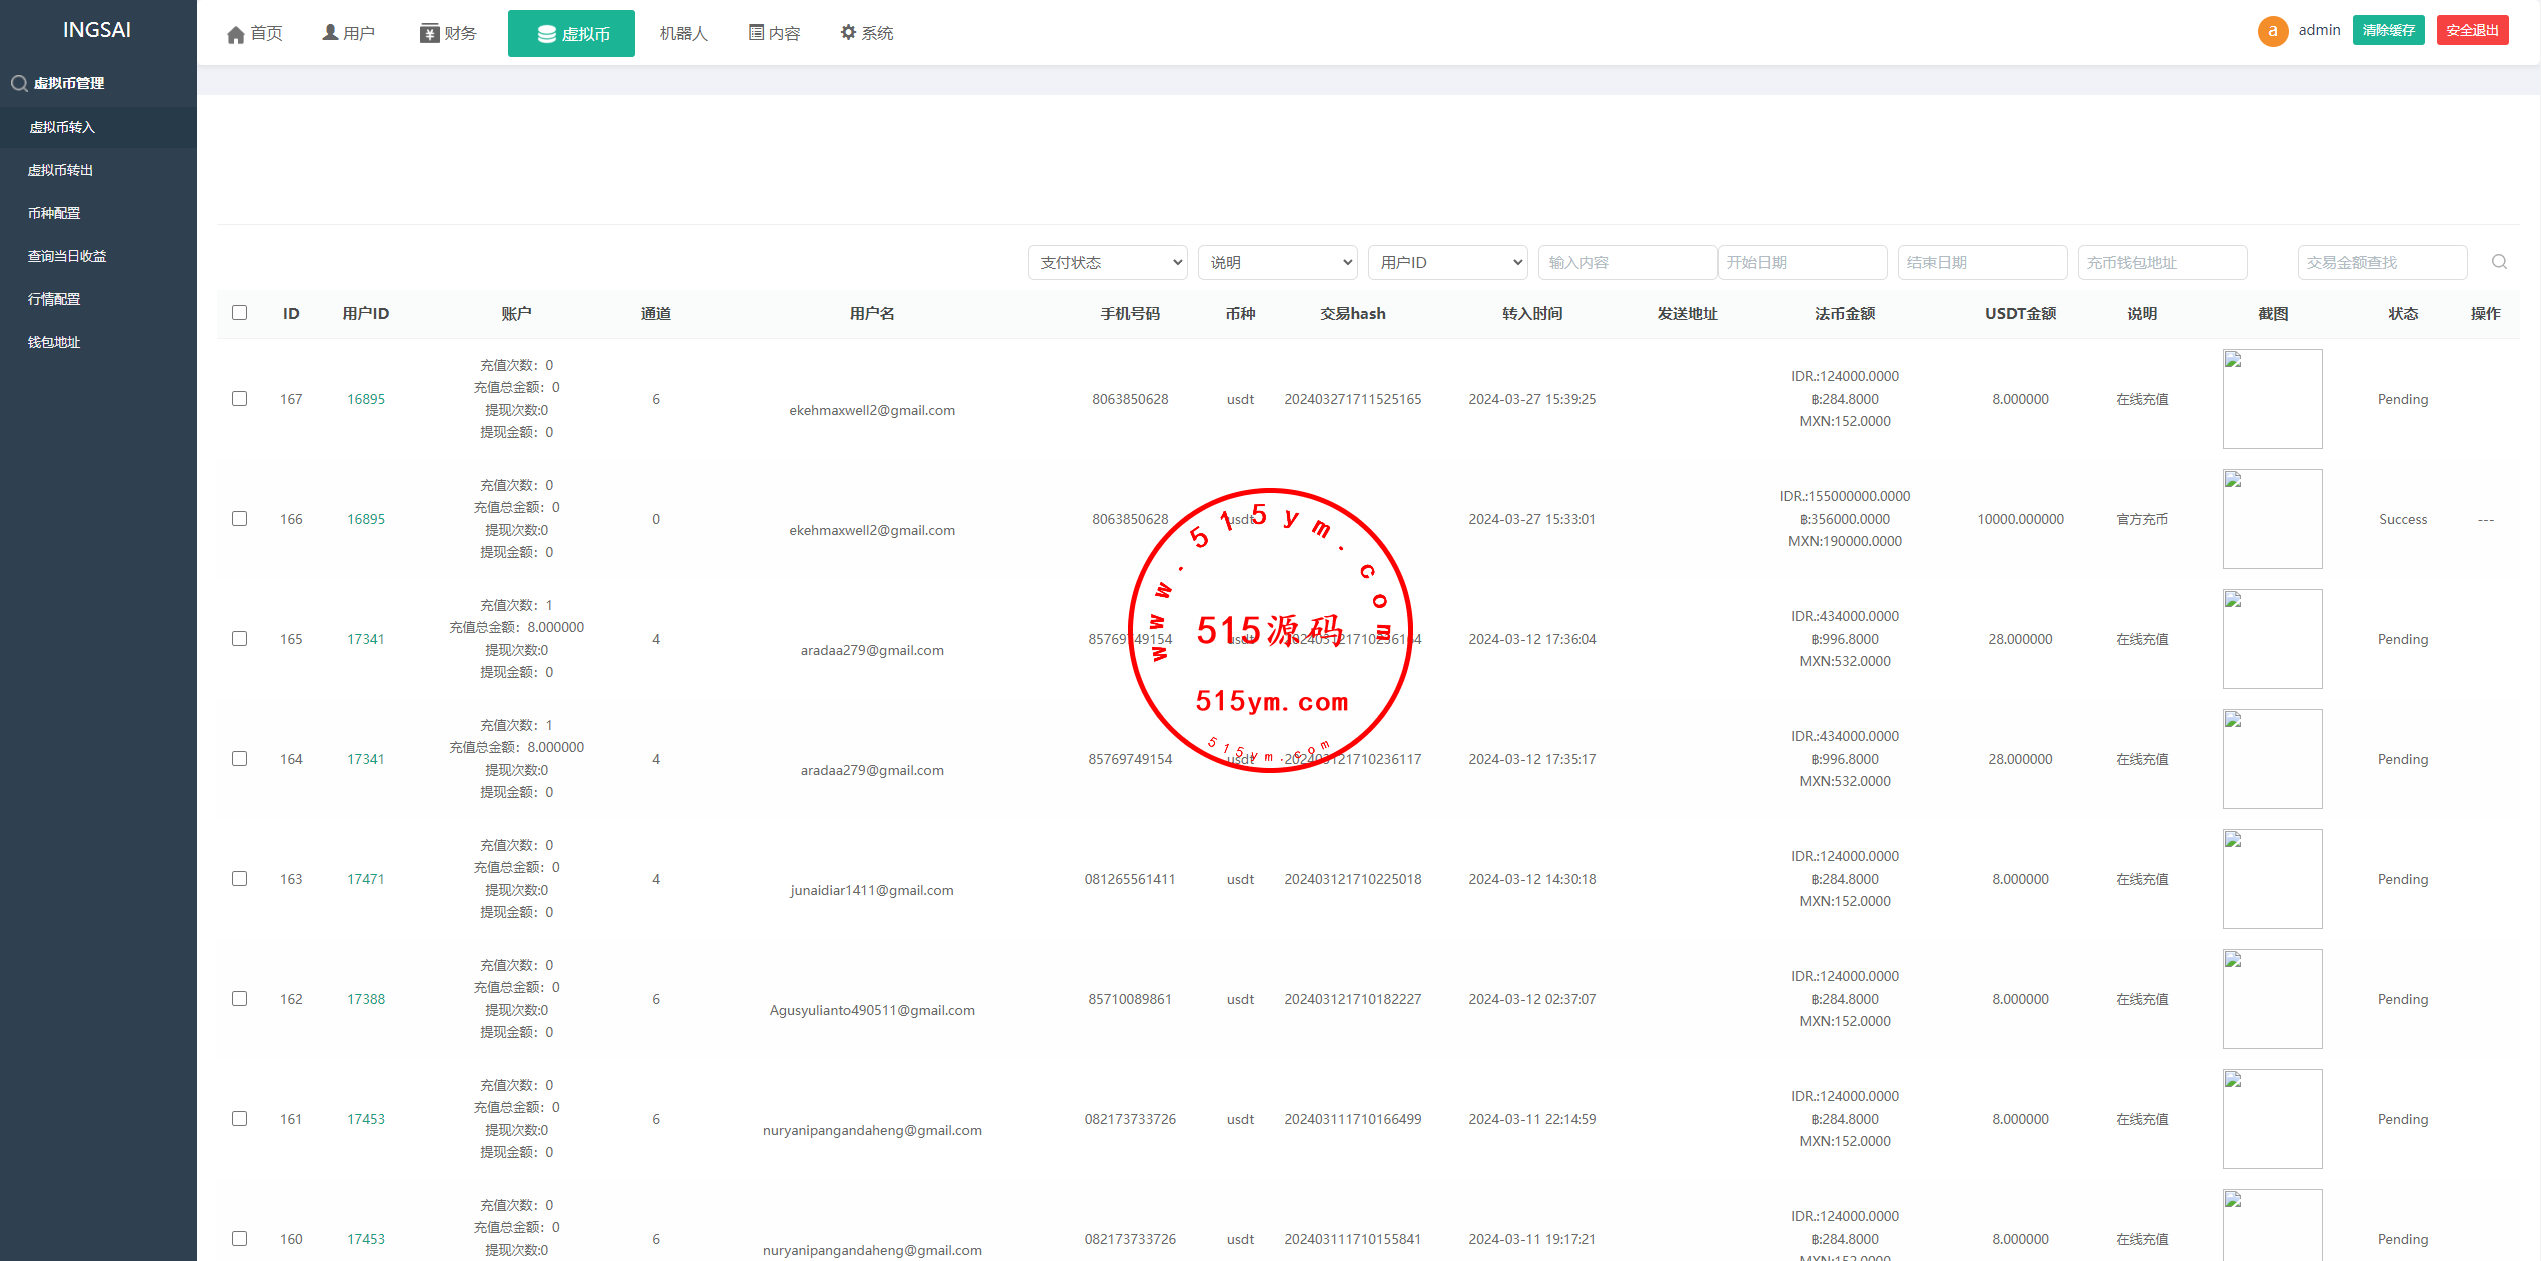Screen dimensions: 2541x1261
Task: Open the 支付状态 dropdown filter
Action: [1107, 262]
